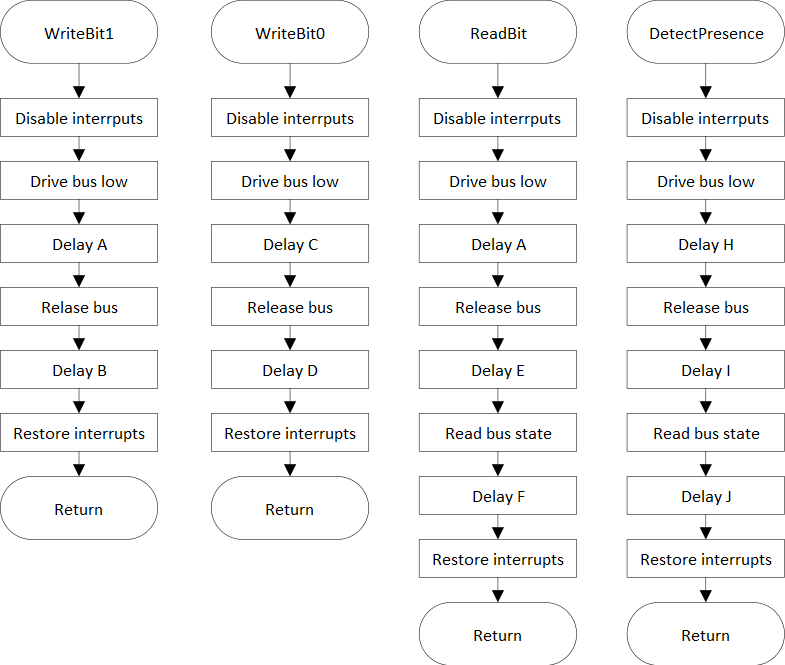Select the WriteBit0 start node
The image size is (785, 665).
click(x=290, y=32)
